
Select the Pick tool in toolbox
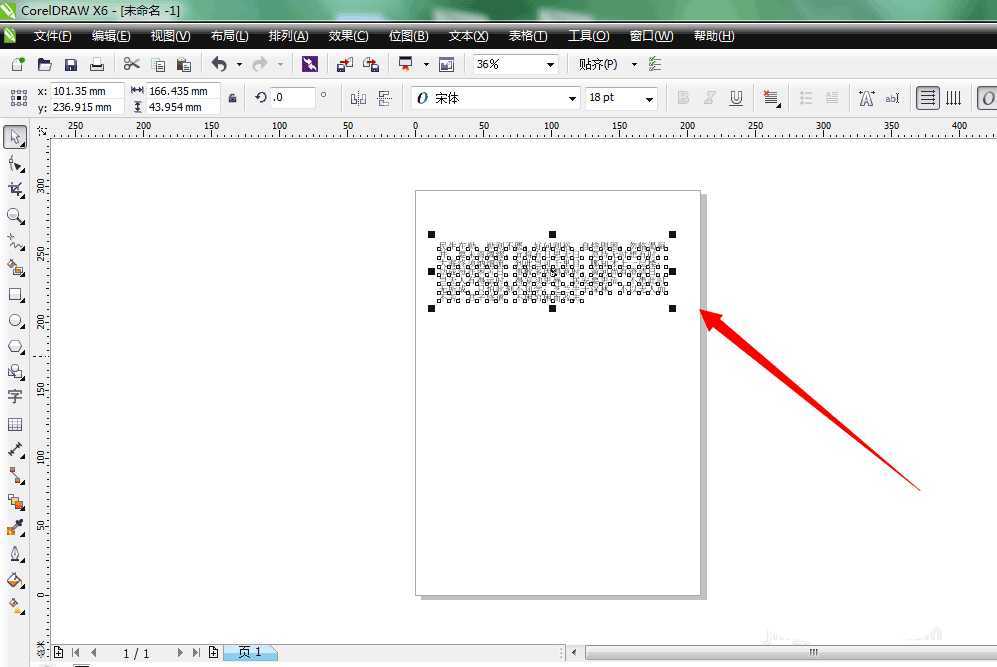tap(15, 136)
